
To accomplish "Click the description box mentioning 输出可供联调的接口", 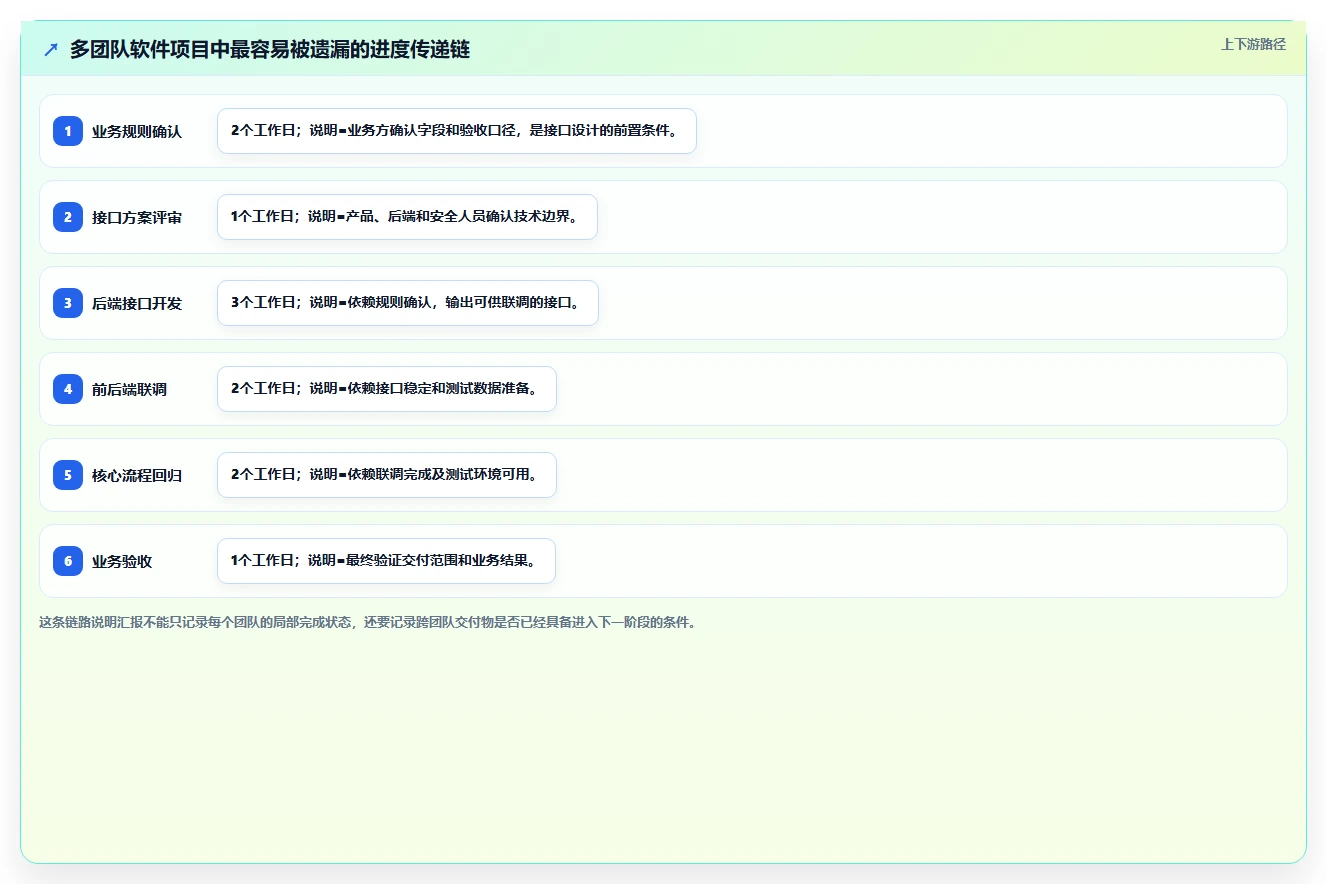I will pos(408,303).
